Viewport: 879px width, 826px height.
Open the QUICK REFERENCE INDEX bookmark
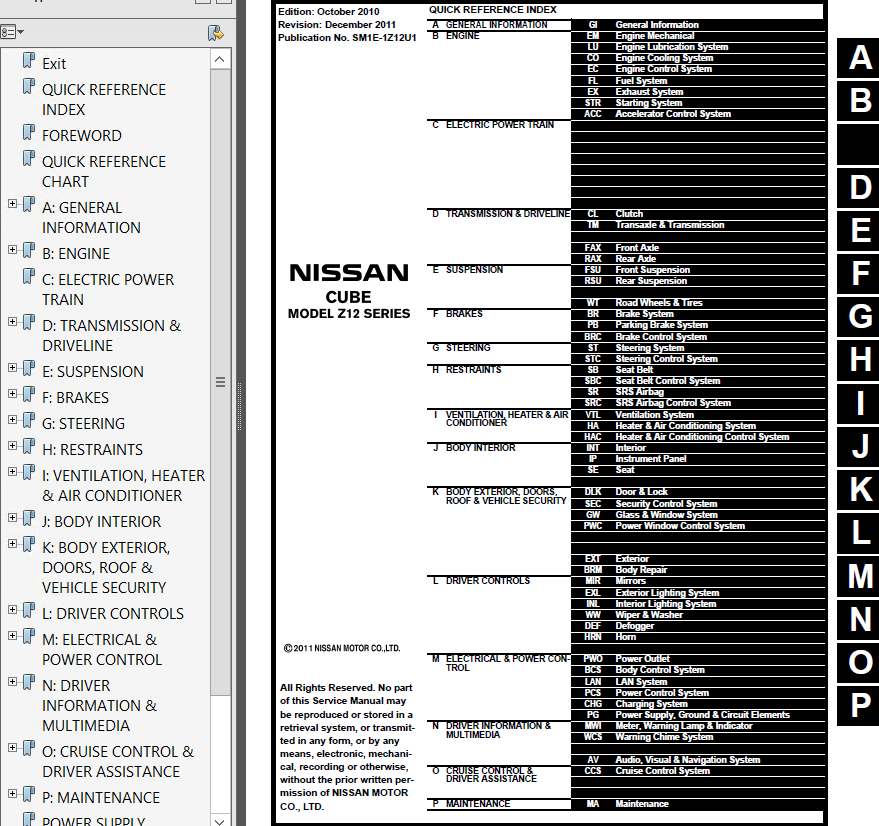(103, 99)
